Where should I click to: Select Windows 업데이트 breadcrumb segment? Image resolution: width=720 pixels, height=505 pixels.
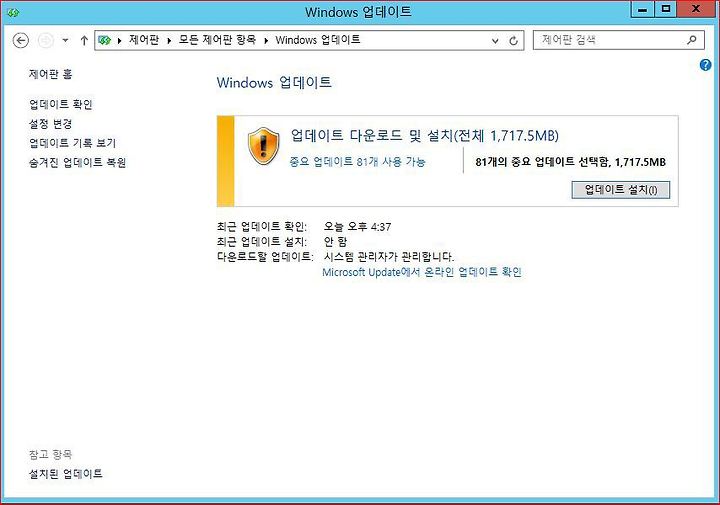click(318, 40)
